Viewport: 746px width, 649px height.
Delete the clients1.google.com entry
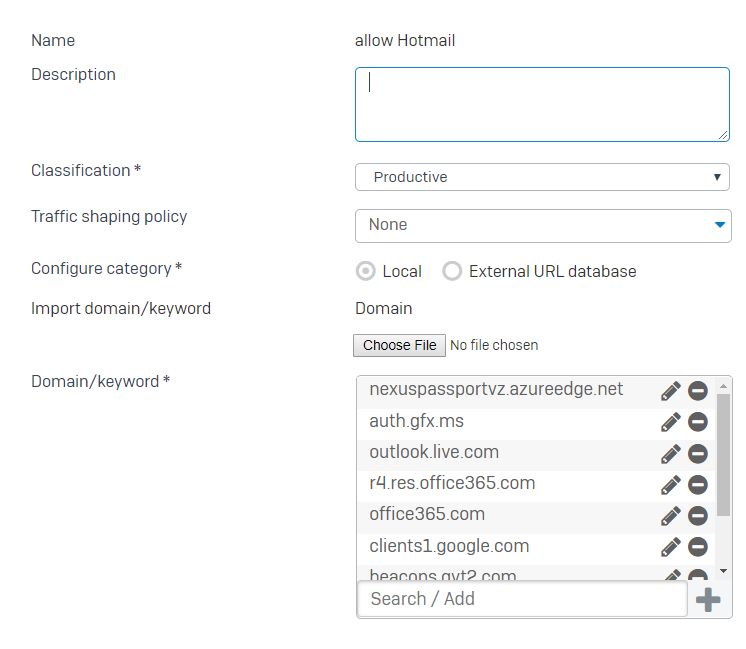click(x=698, y=547)
